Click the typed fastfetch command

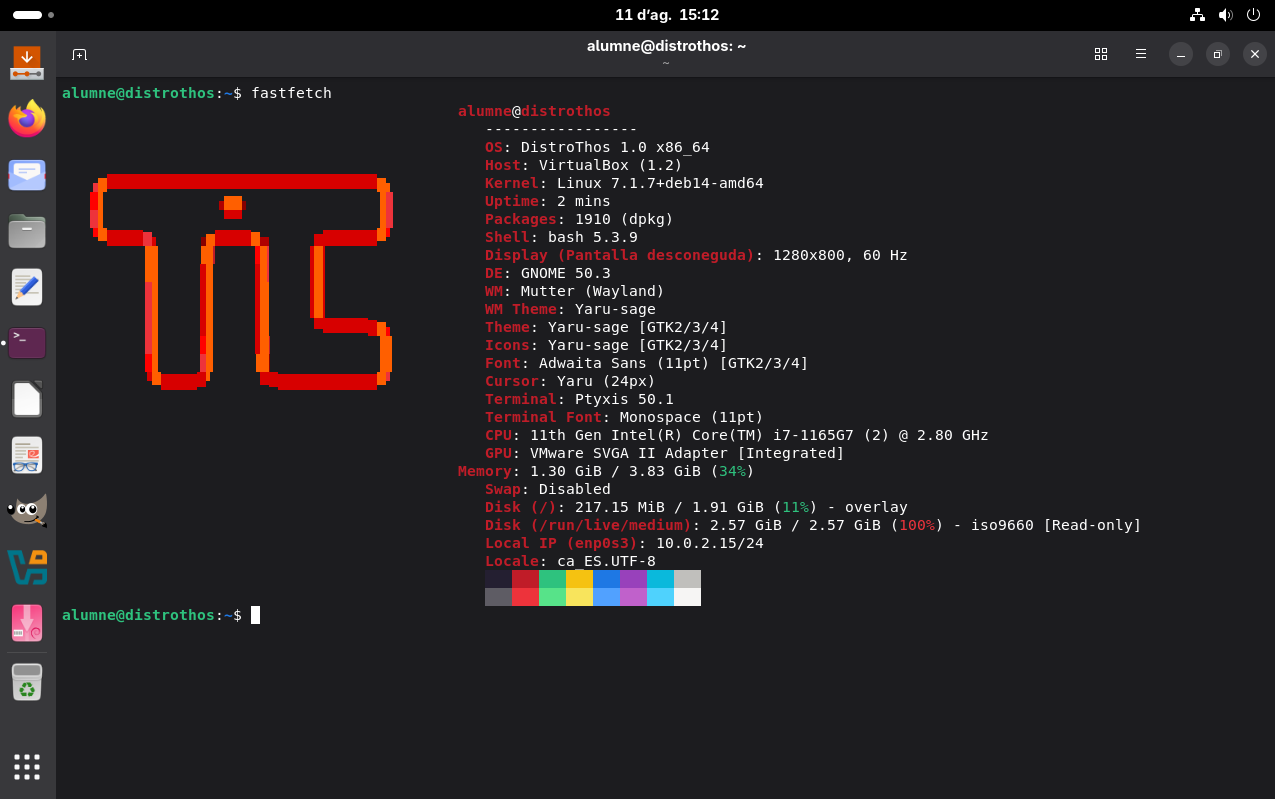point(291,93)
